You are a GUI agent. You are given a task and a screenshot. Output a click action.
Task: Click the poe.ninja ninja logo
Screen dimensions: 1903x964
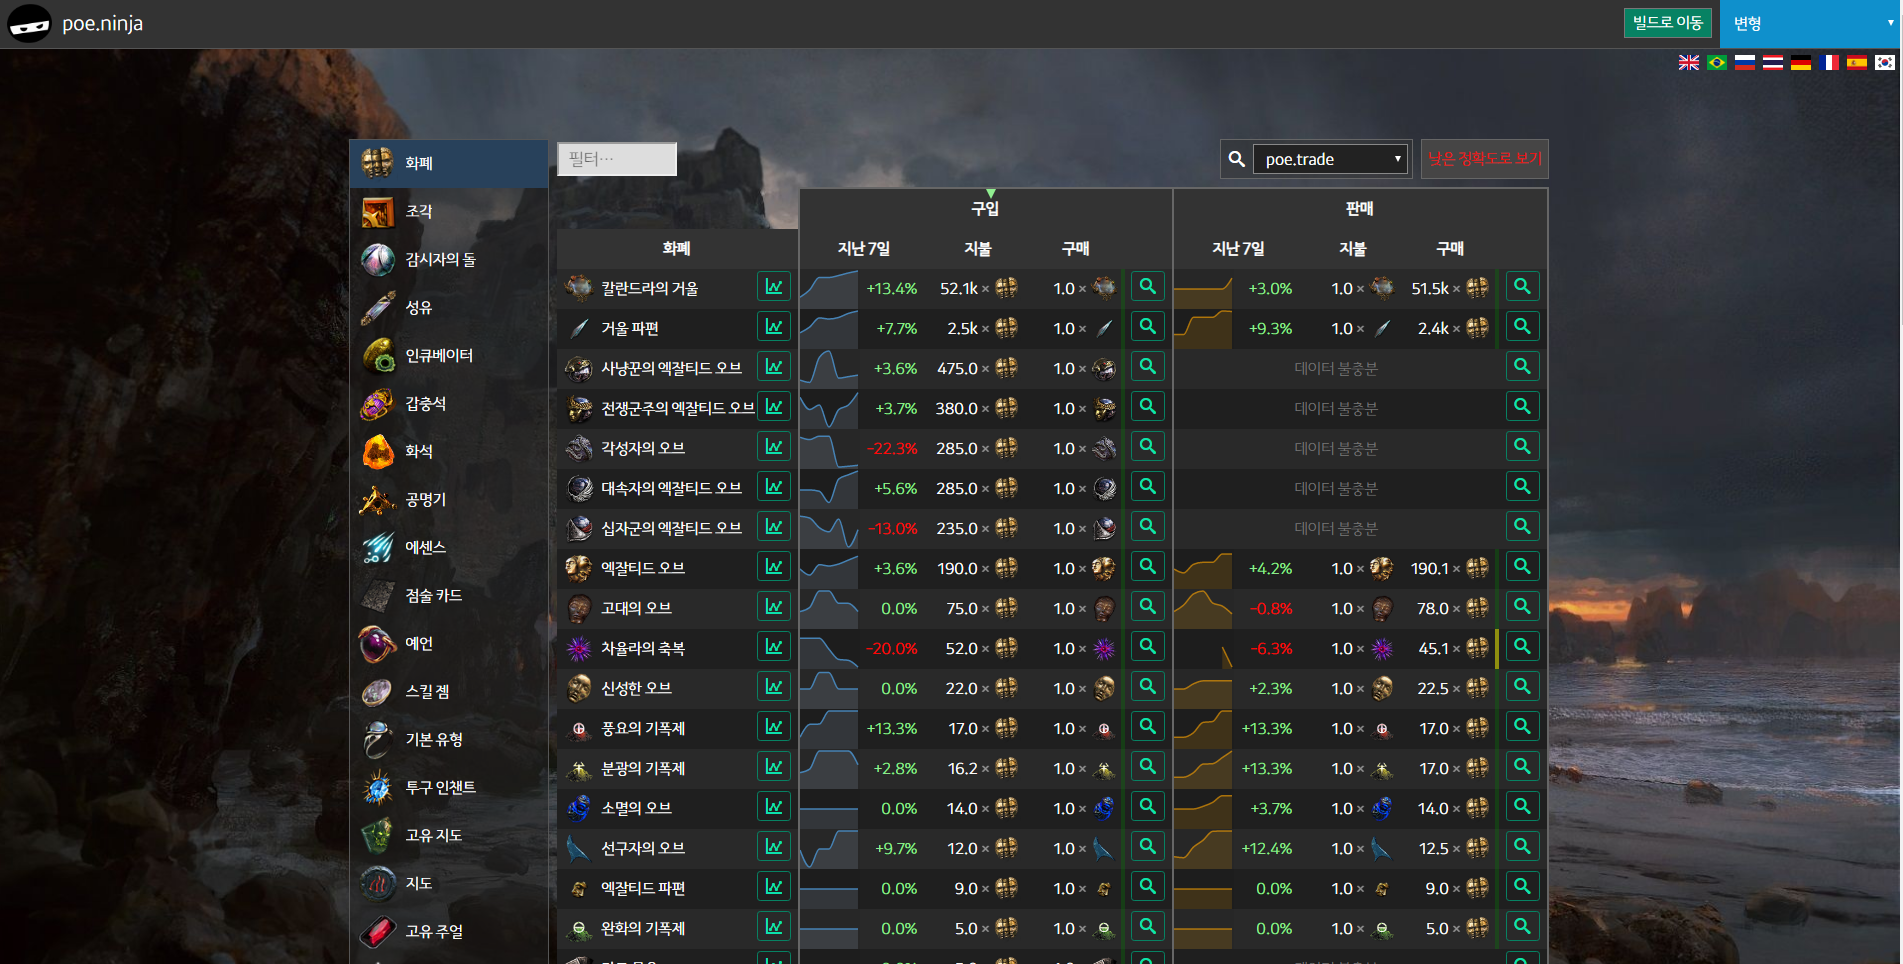click(x=29, y=23)
